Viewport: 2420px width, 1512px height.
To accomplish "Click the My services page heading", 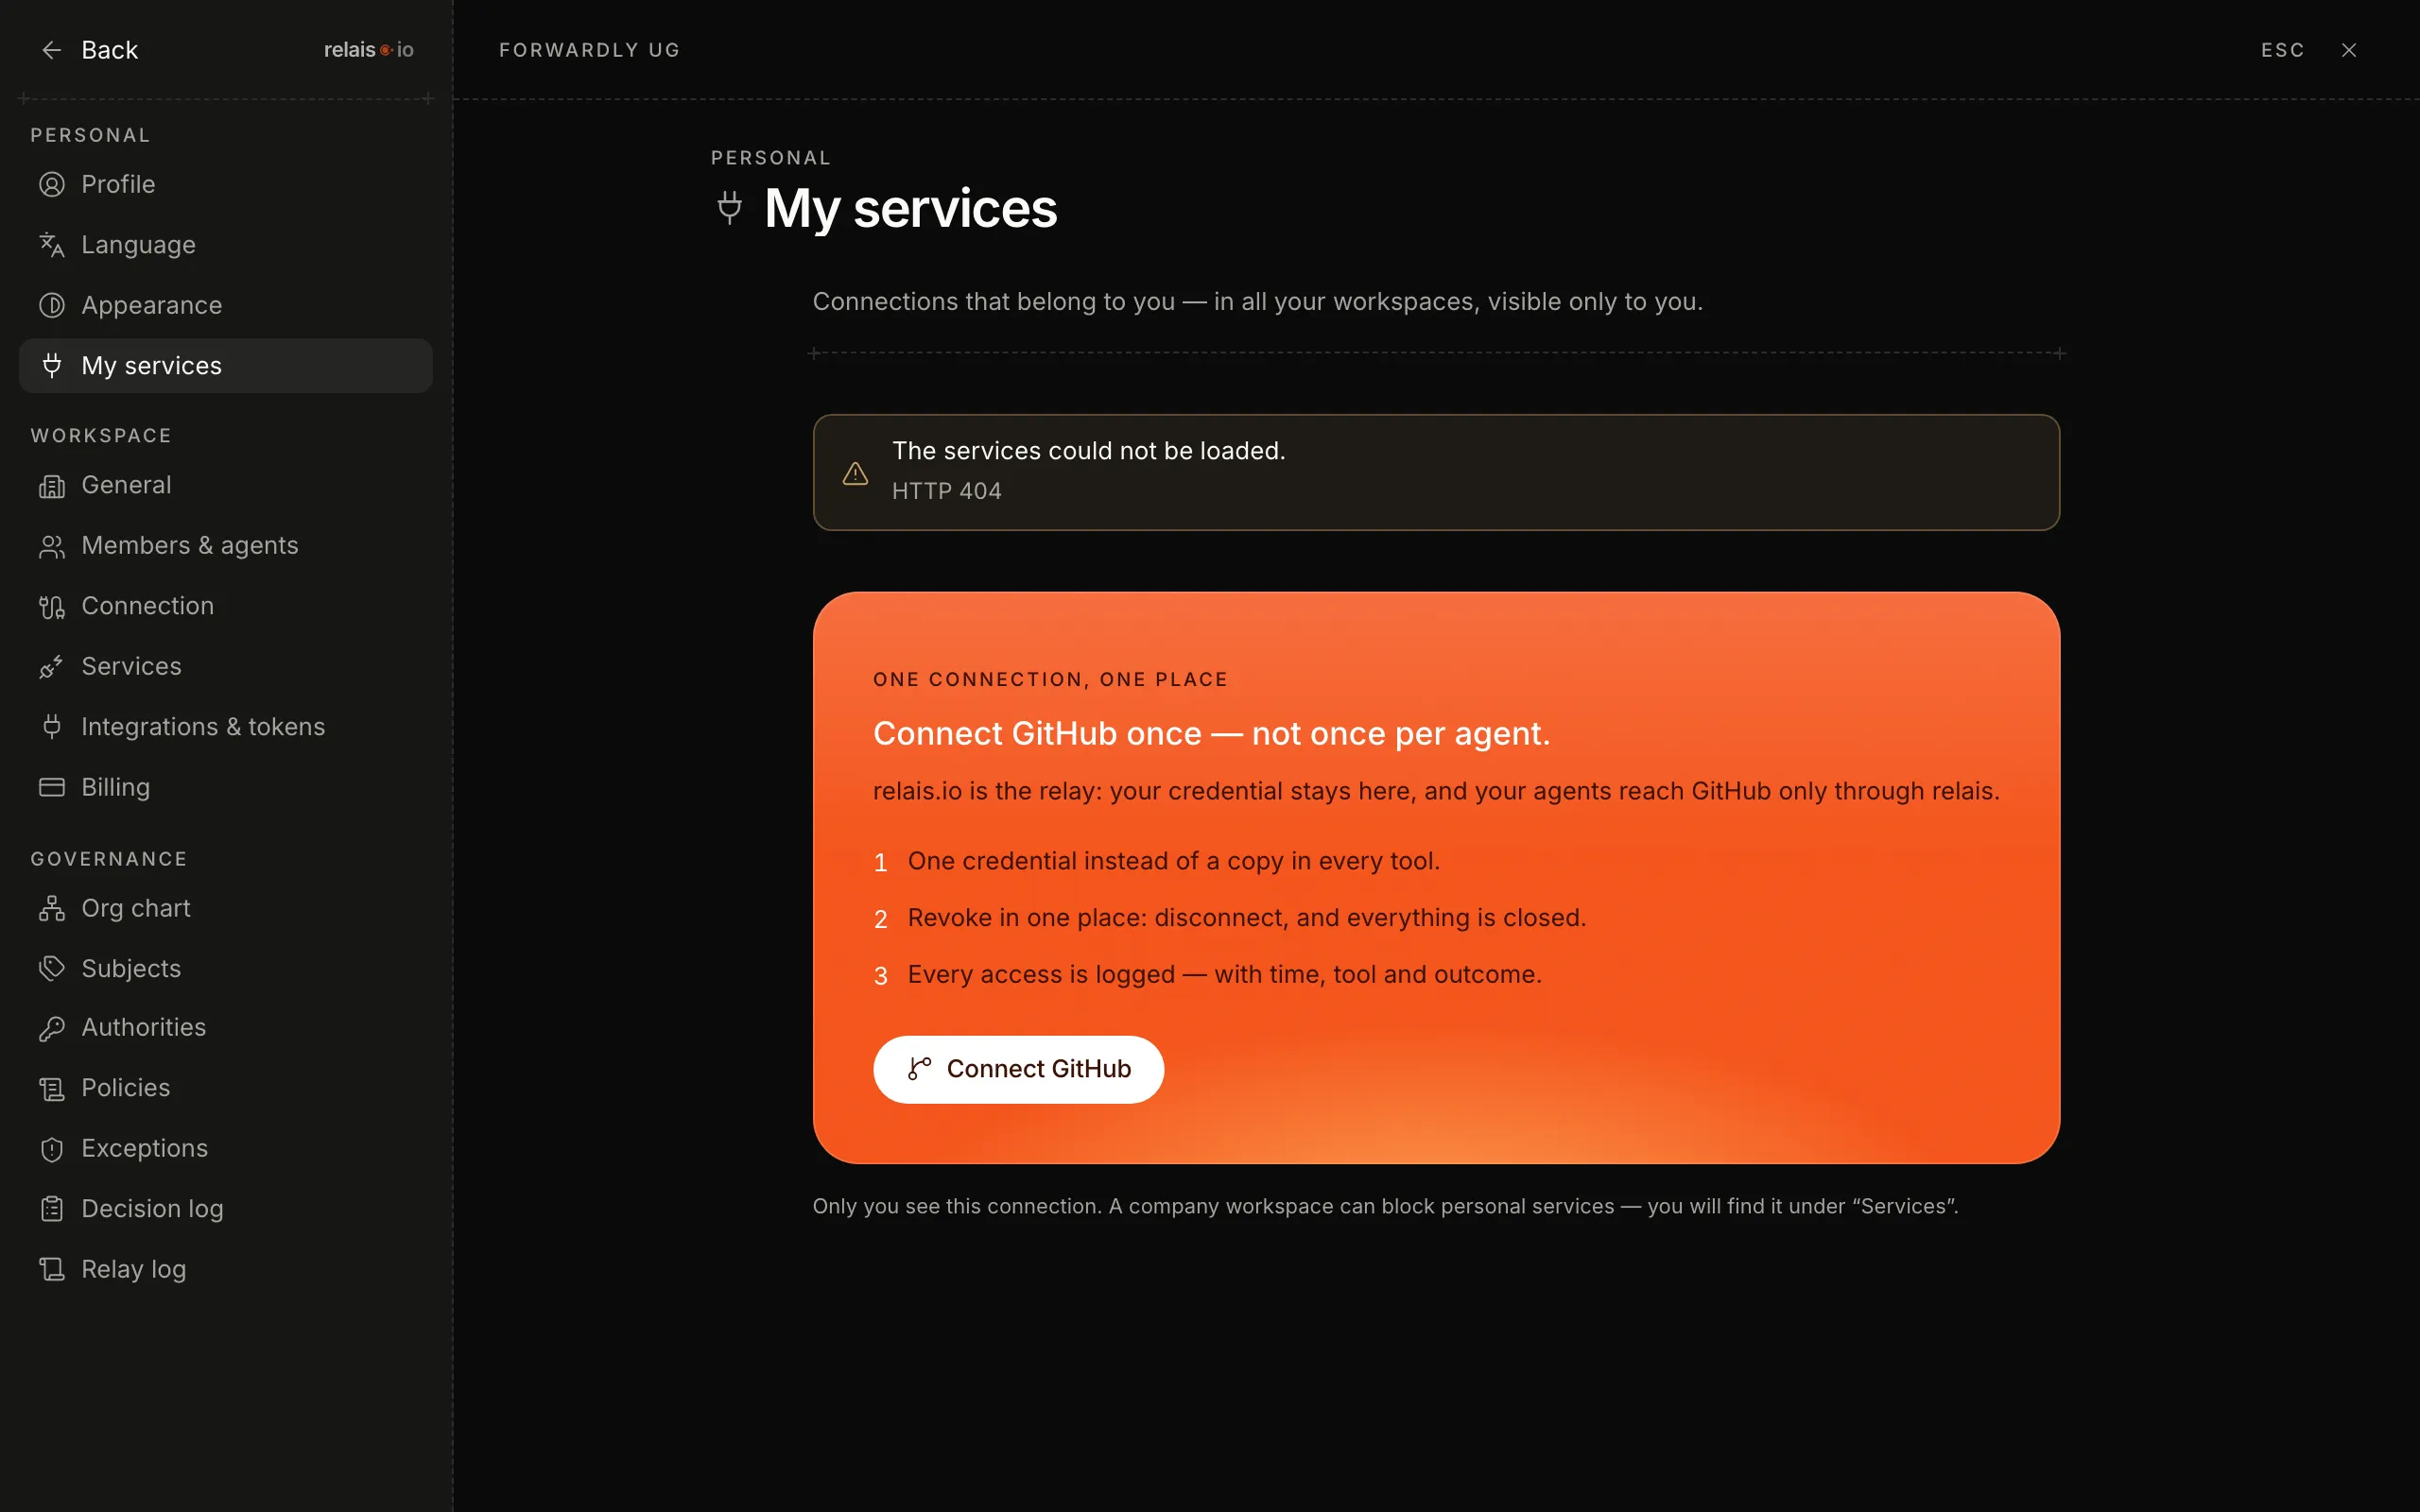I will 910,208.
